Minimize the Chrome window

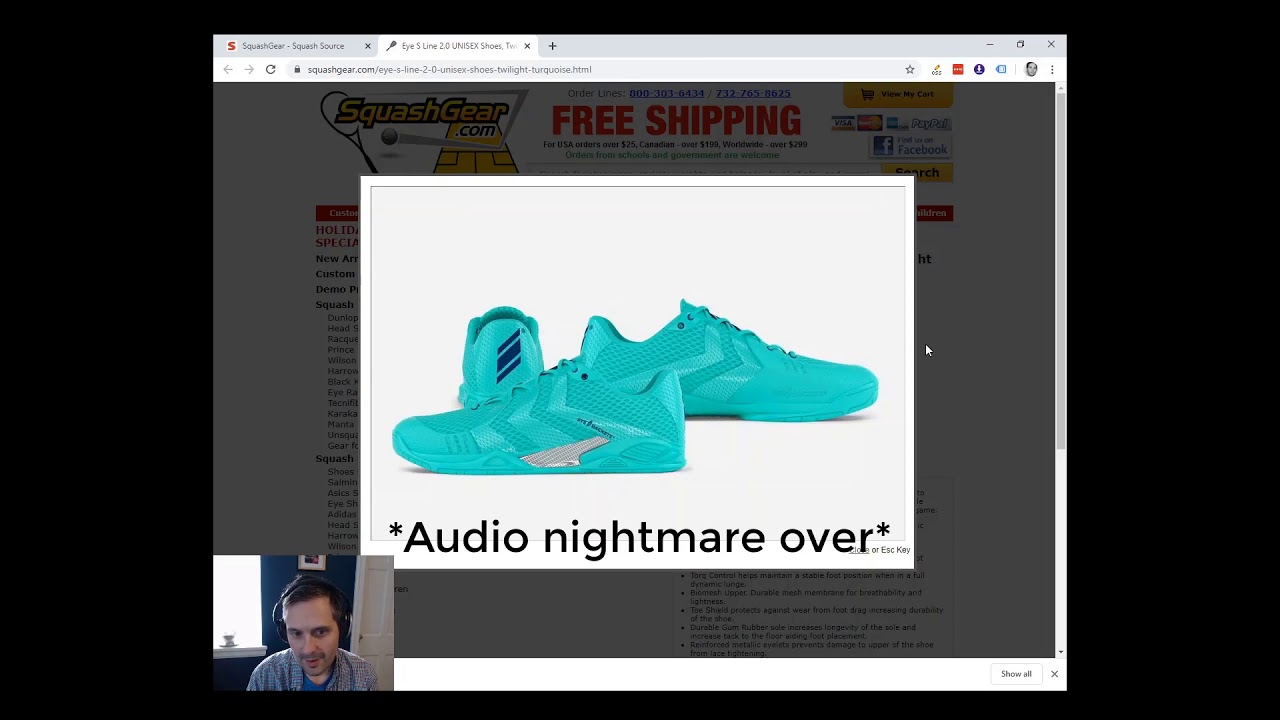pyautogui.click(x=990, y=45)
